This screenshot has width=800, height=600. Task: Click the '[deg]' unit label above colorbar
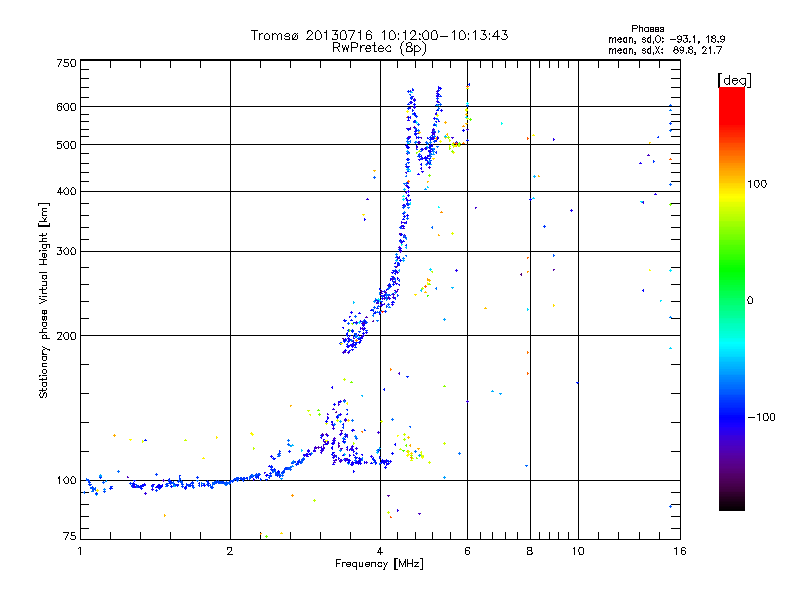point(735,80)
